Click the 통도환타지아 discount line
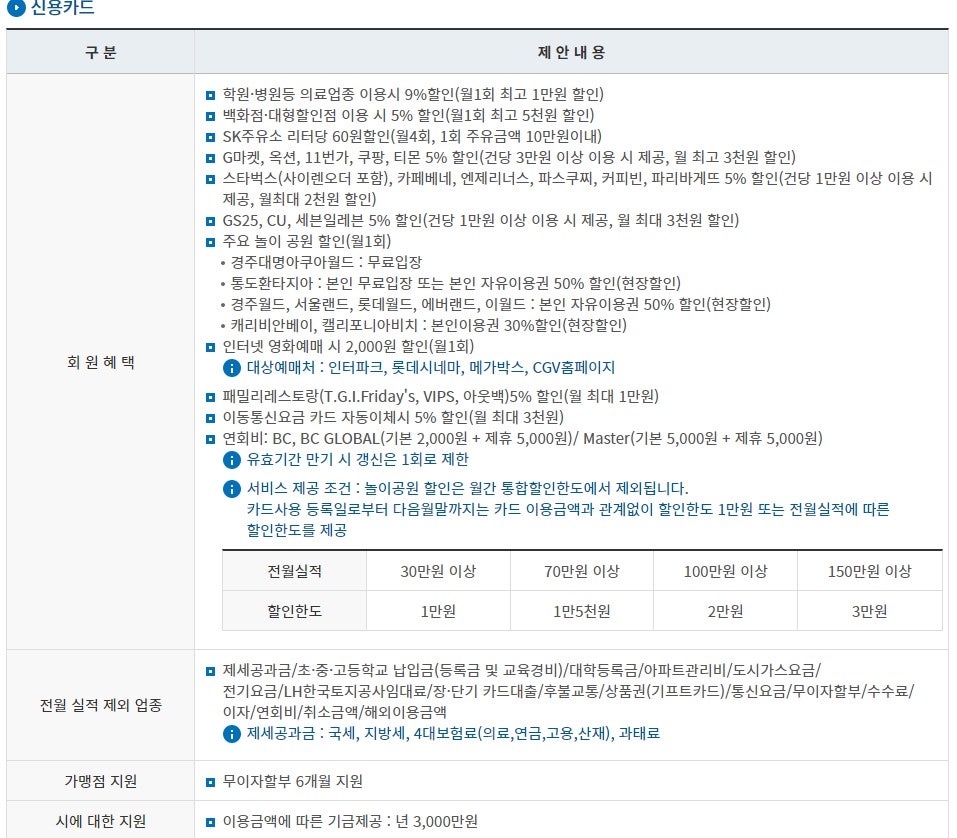The height and width of the screenshot is (838, 957). pyautogui.click(x=455, y=283)
